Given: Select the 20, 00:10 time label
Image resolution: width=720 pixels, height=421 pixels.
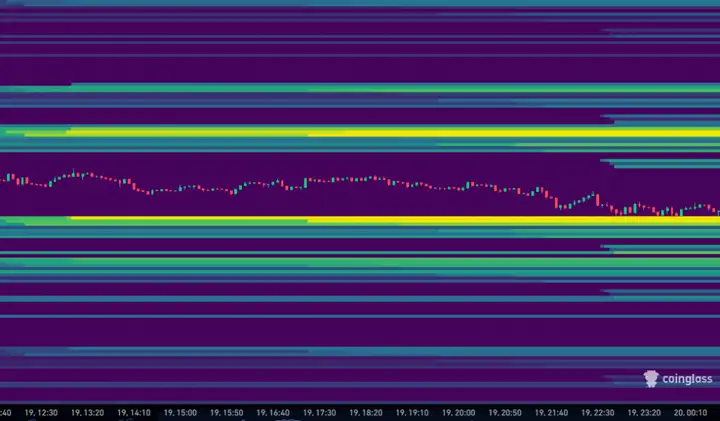Looking at the screenshot, I should pyautogui.click(x=693, y=412).
